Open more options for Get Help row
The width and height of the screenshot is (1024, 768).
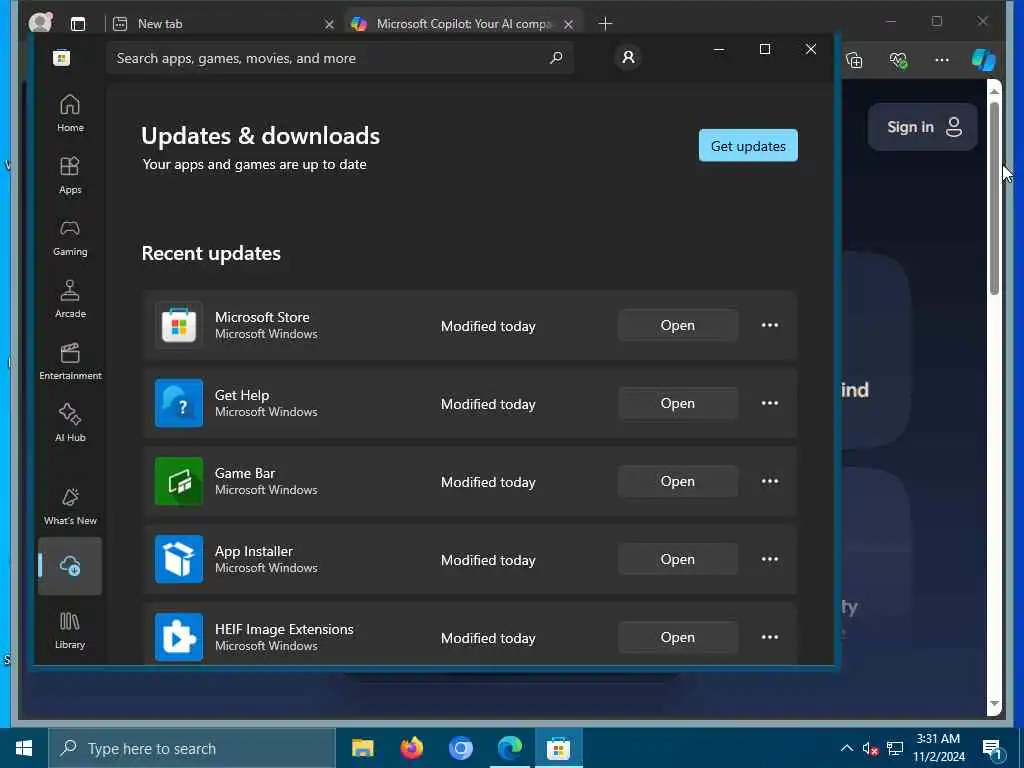point(770,403)
